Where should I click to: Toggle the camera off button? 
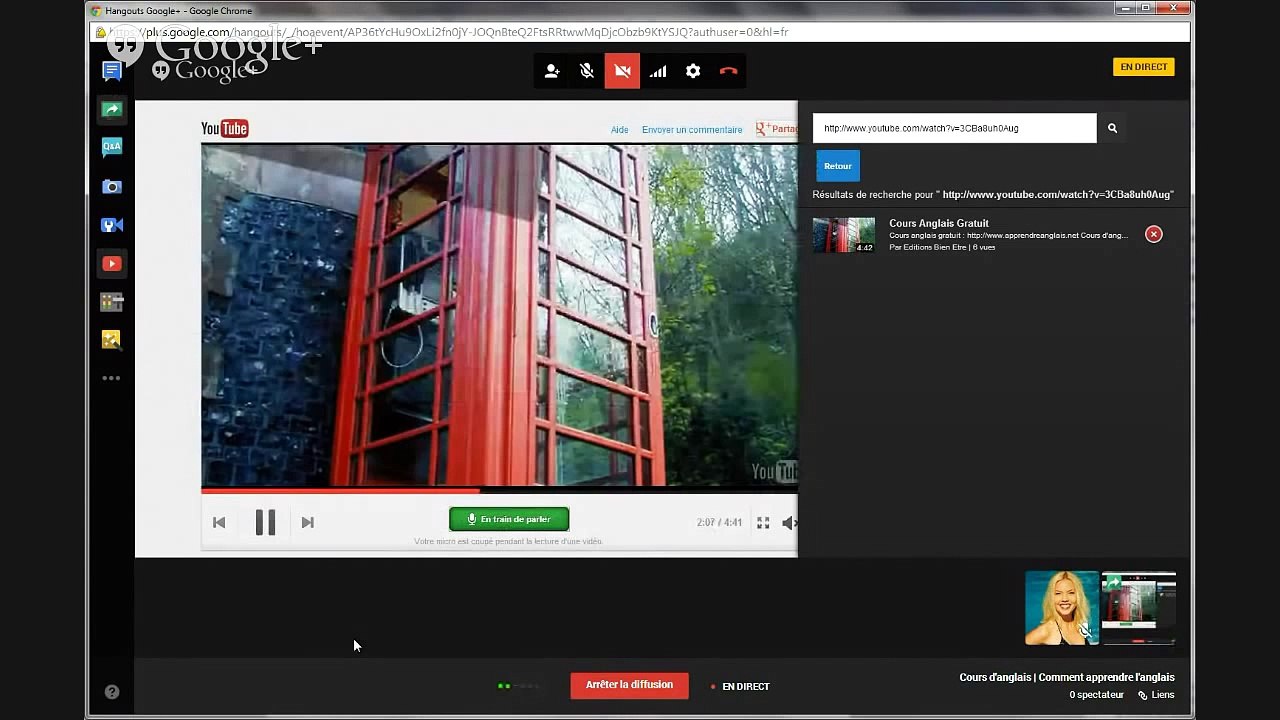tap(622, 71)
